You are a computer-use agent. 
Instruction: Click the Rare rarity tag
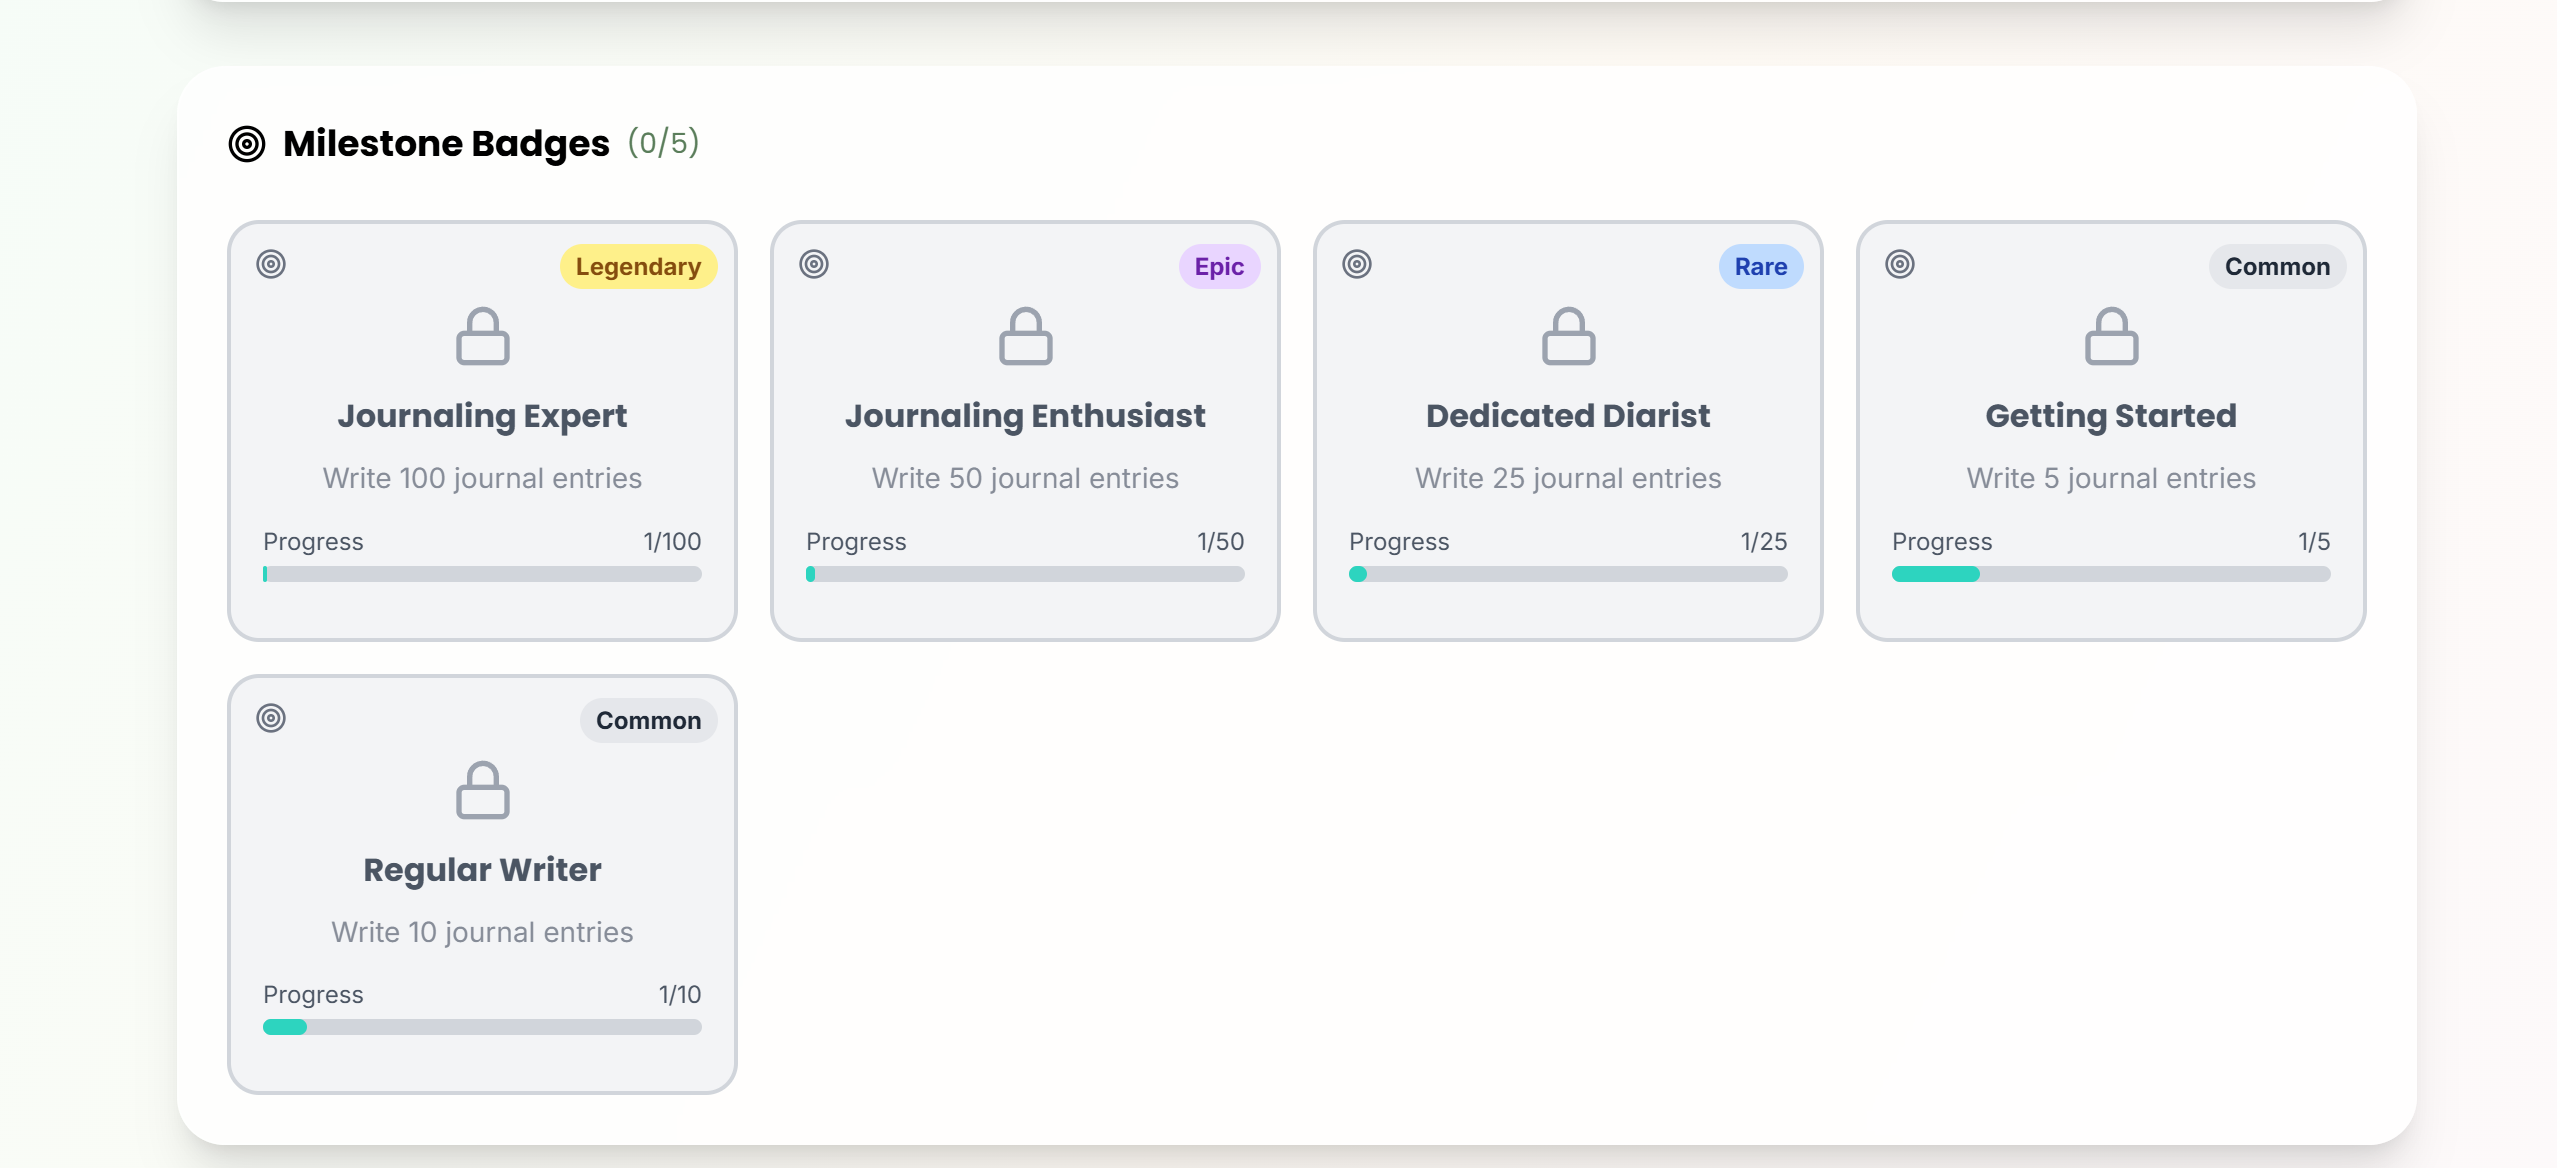point(1760,267)
